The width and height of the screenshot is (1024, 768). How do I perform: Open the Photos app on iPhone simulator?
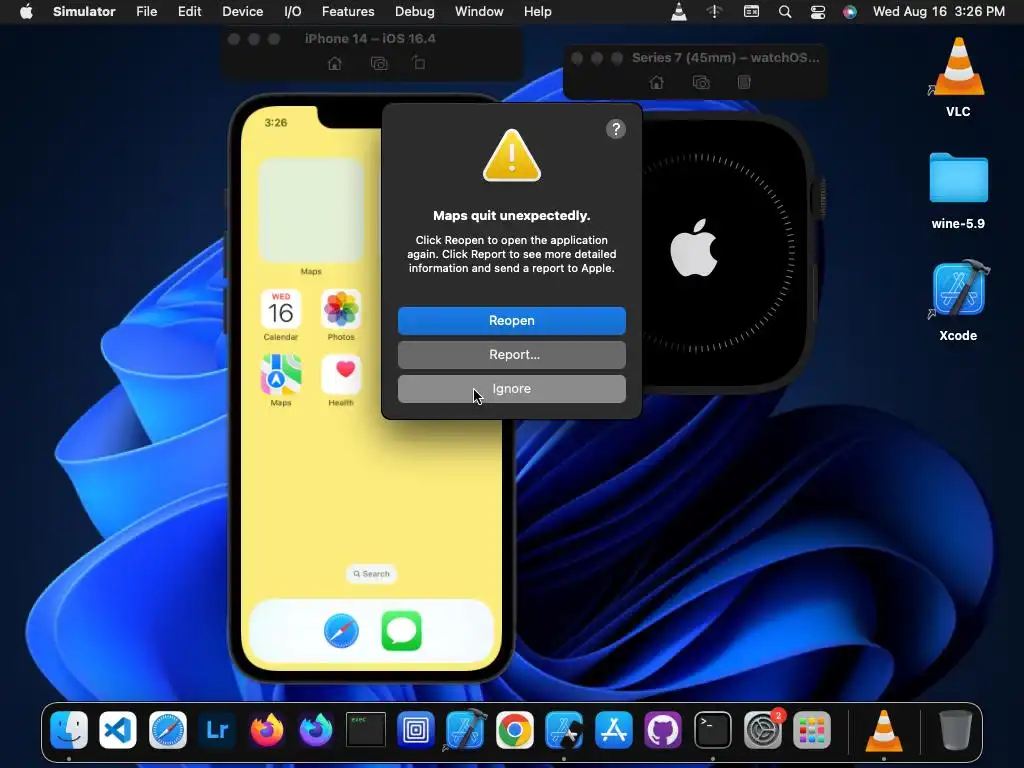pos(341,310)
